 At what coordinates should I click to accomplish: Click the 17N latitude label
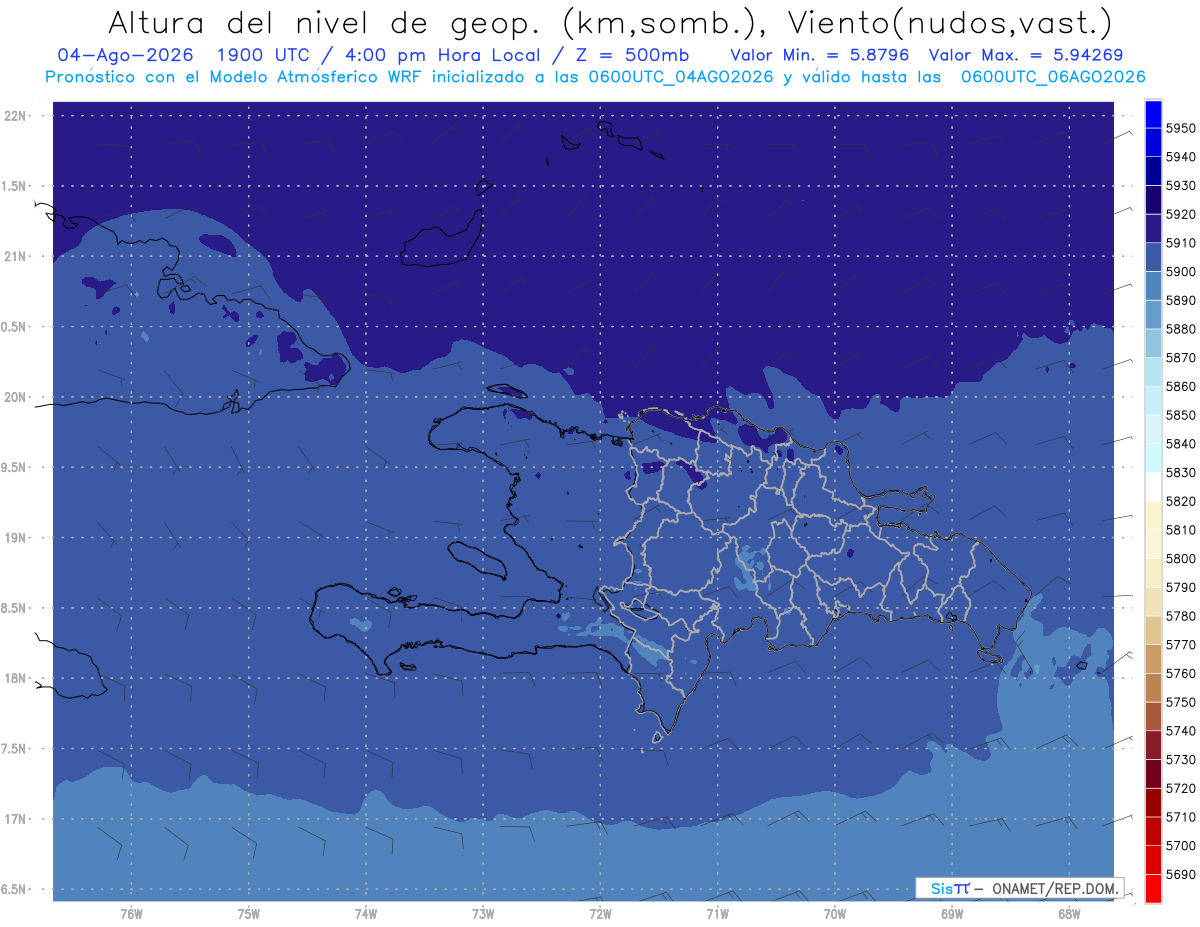tap(17, 819)
